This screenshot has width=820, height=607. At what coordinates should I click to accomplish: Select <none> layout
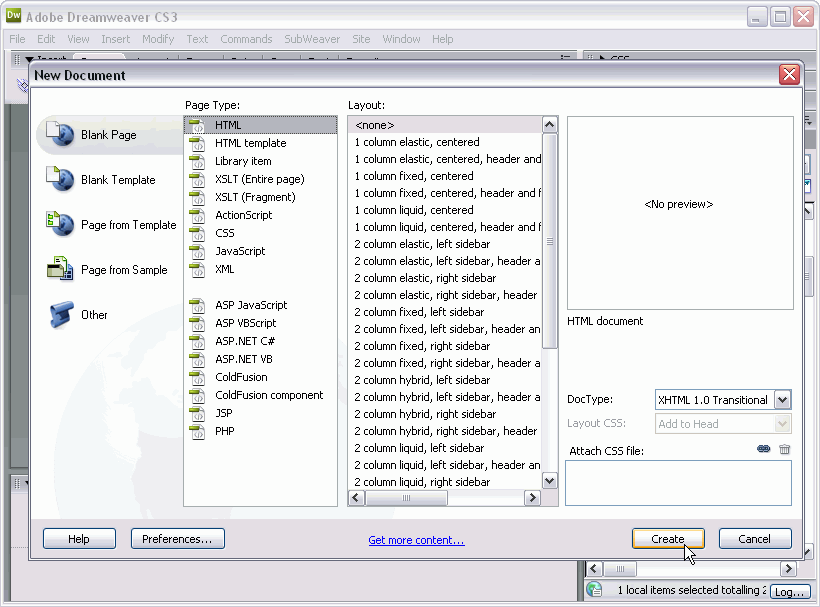[445, 125]
